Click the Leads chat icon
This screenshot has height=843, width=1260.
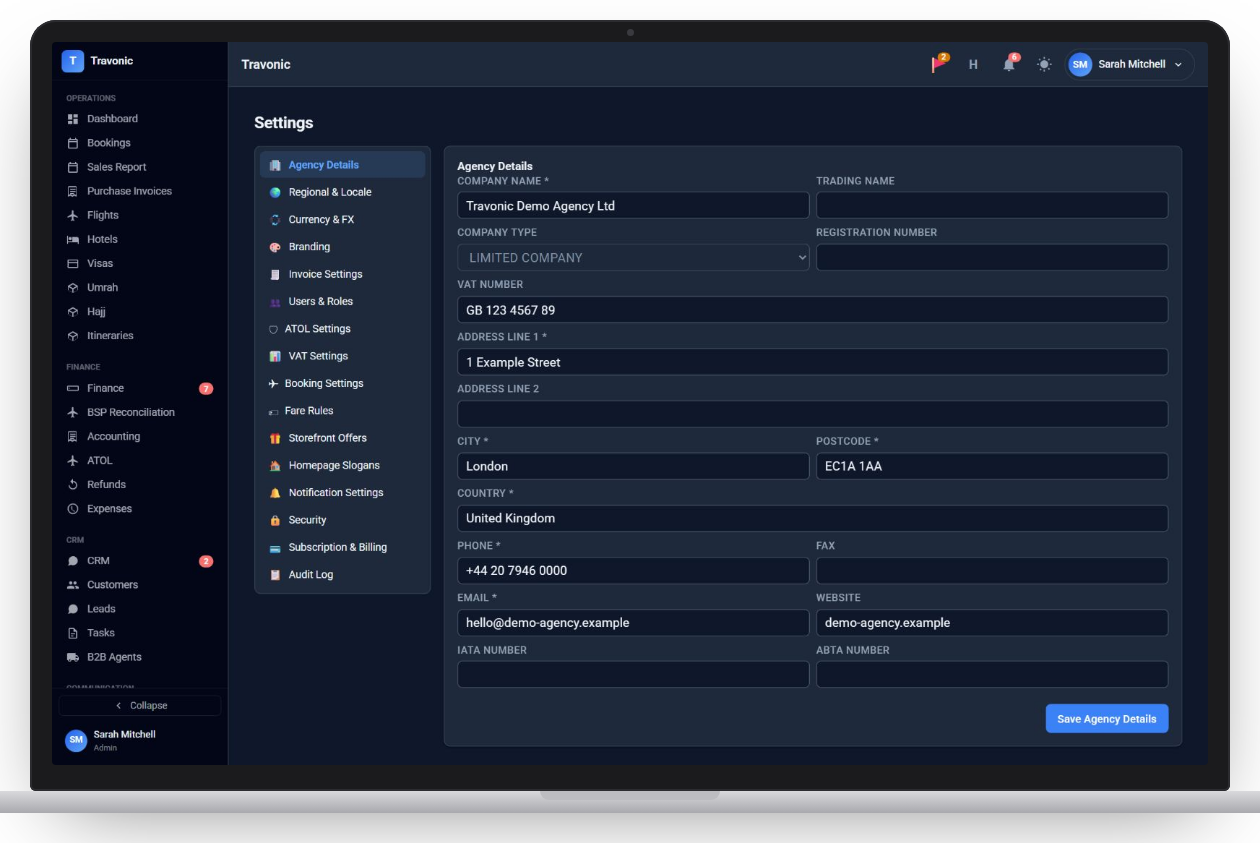pyautogui.click(x=73, y=609)
